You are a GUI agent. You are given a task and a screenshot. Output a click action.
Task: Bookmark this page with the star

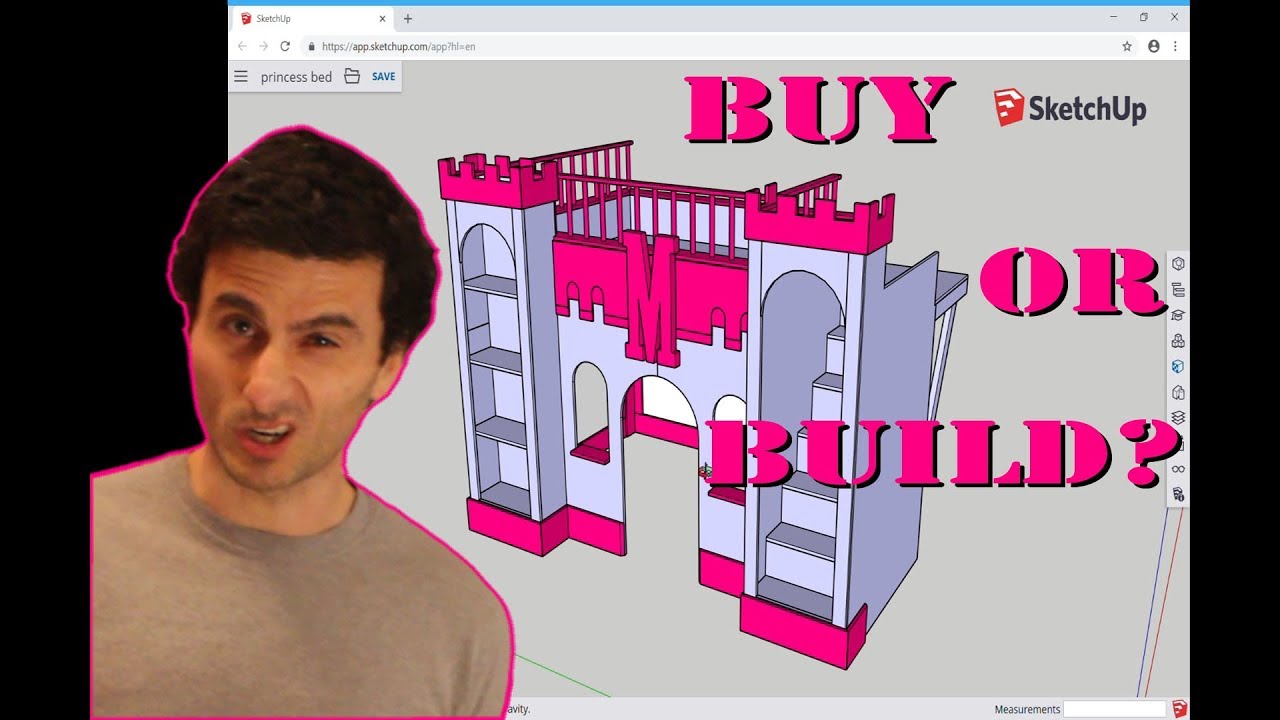1127,46
